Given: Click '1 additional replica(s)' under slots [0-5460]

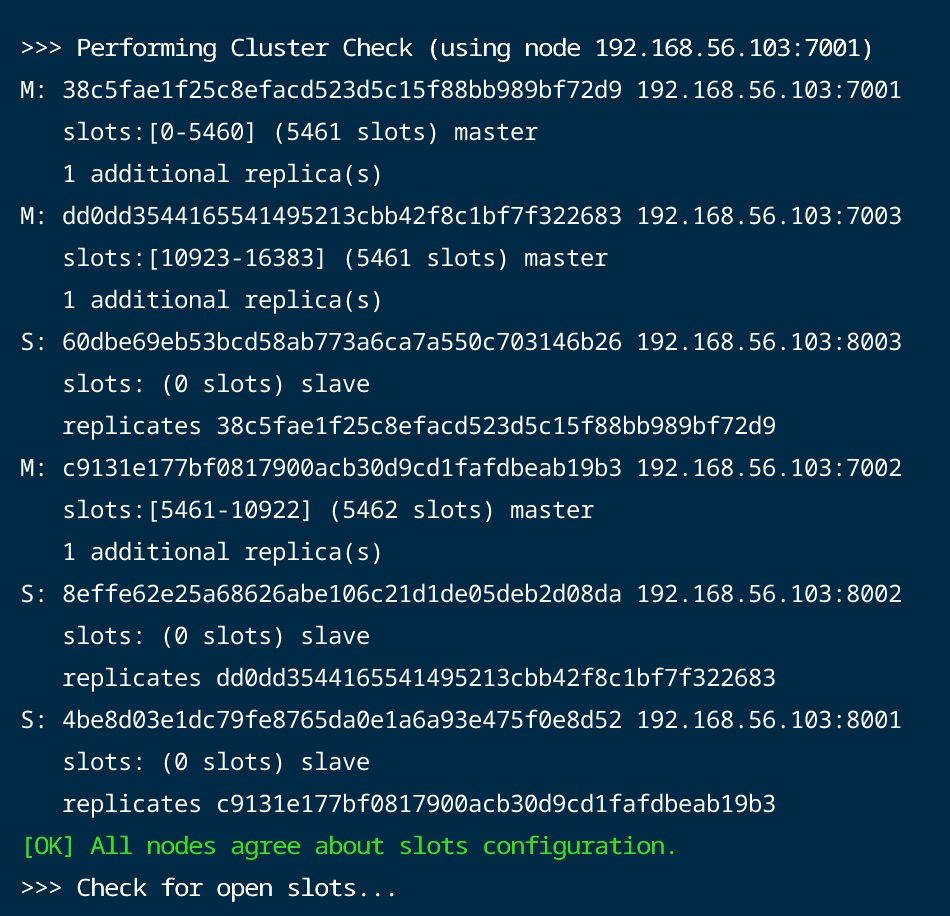Looking at the screenshot, I should pos(222,174).
